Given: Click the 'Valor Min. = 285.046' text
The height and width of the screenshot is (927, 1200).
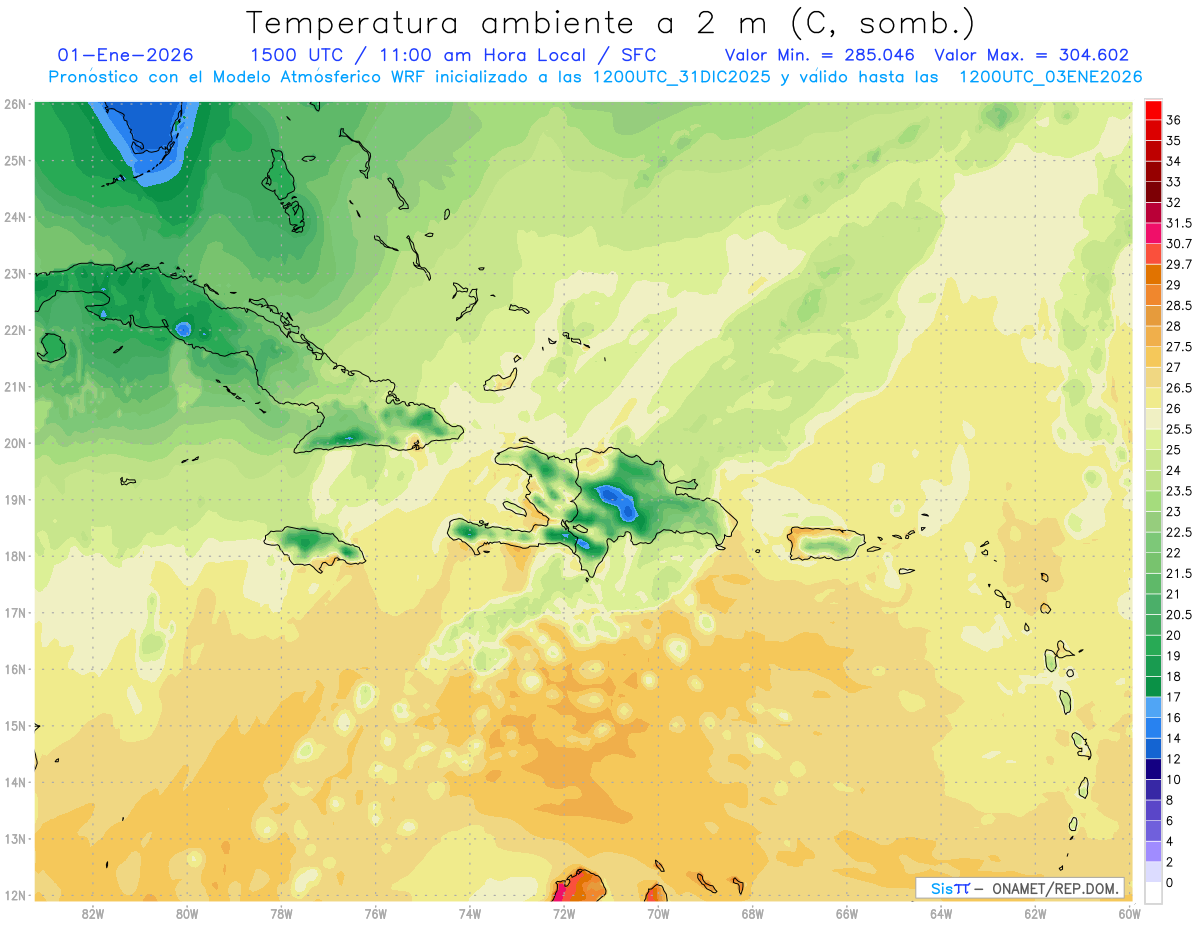Looking at the screenshot, I should coord(820,55).
